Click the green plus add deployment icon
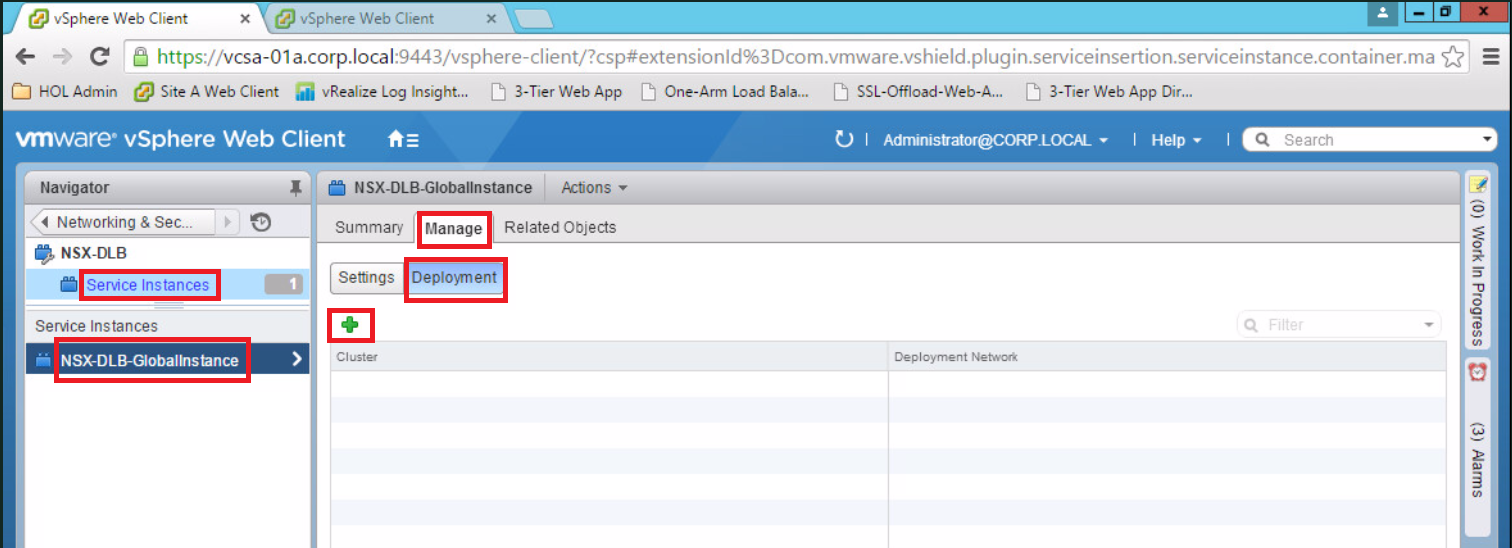The image size is (1512, 548). click(x=350, y=325)
